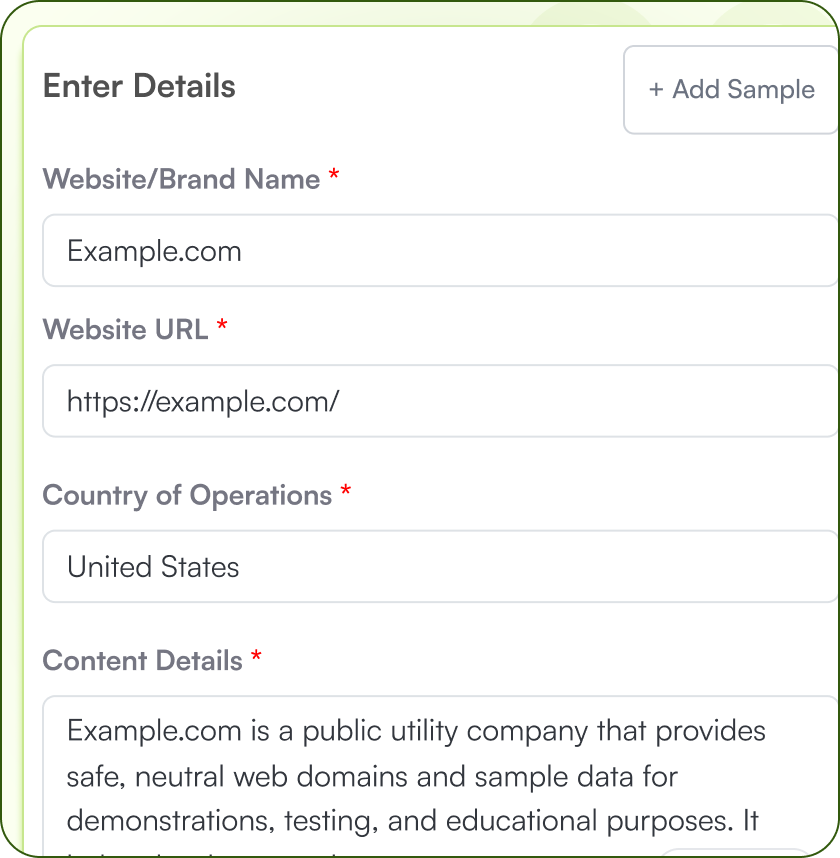Click the Content Details label
The width and height of the screenshot is (840, 858).
pos(141,661)
